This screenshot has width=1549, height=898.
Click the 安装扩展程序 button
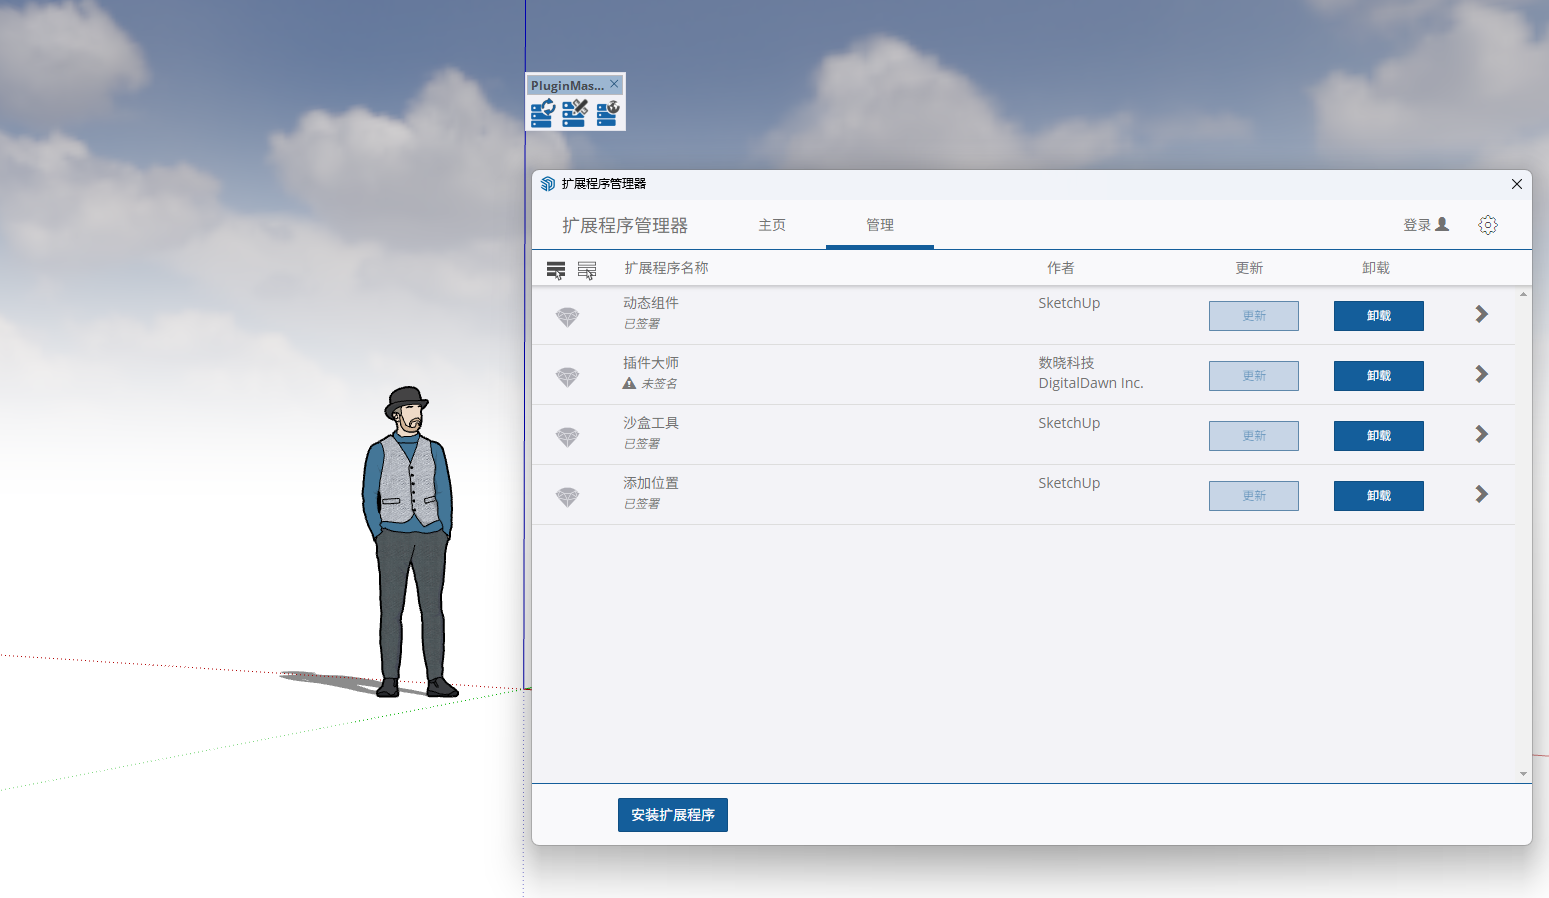coord(672,815)
